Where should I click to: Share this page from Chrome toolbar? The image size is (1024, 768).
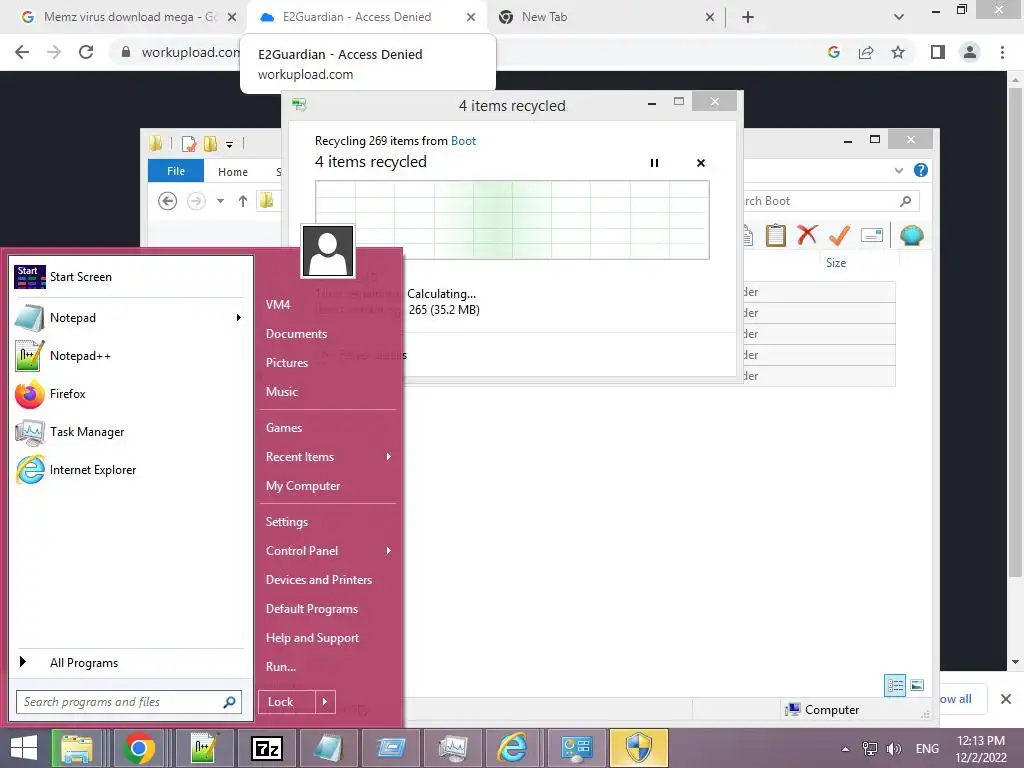click(x=866, y=52)
